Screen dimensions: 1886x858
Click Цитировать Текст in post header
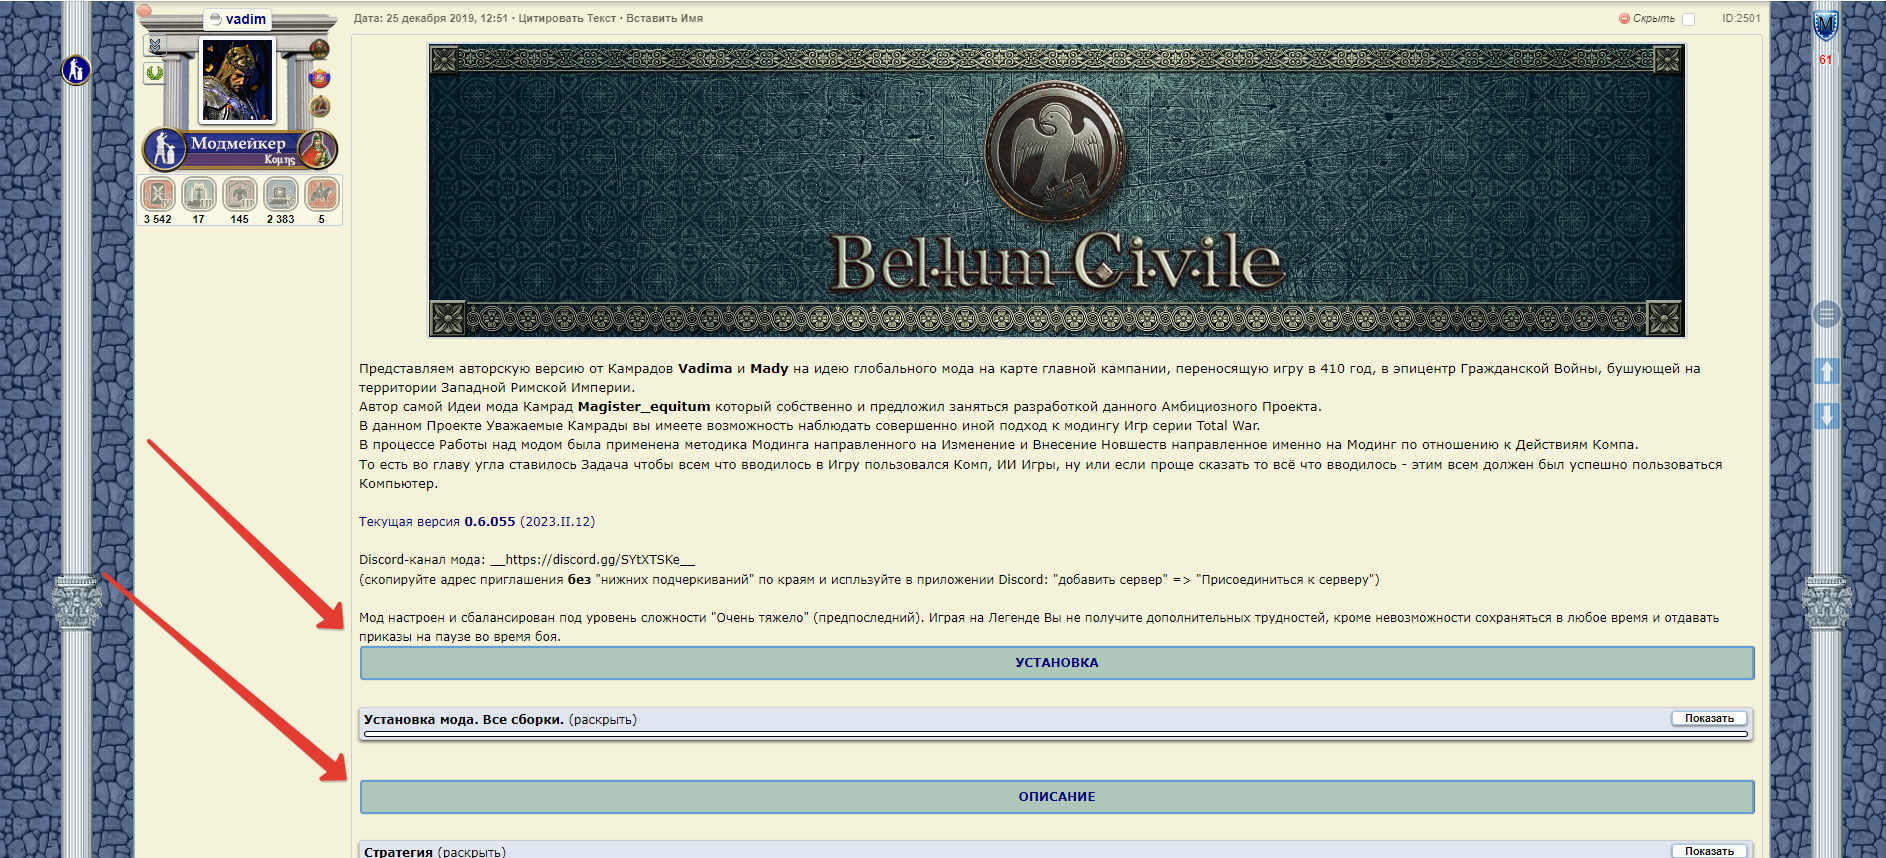[567, 18]
